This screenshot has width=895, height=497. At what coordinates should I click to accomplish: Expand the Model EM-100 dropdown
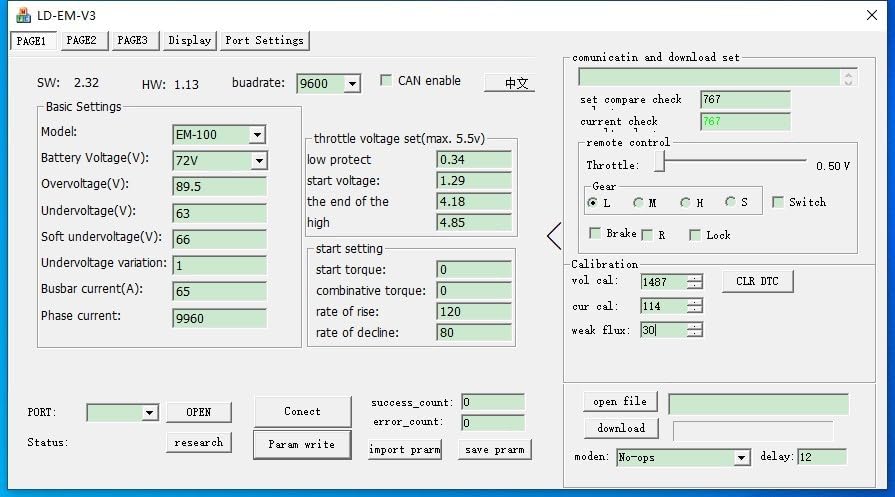(x=257, y=135)
